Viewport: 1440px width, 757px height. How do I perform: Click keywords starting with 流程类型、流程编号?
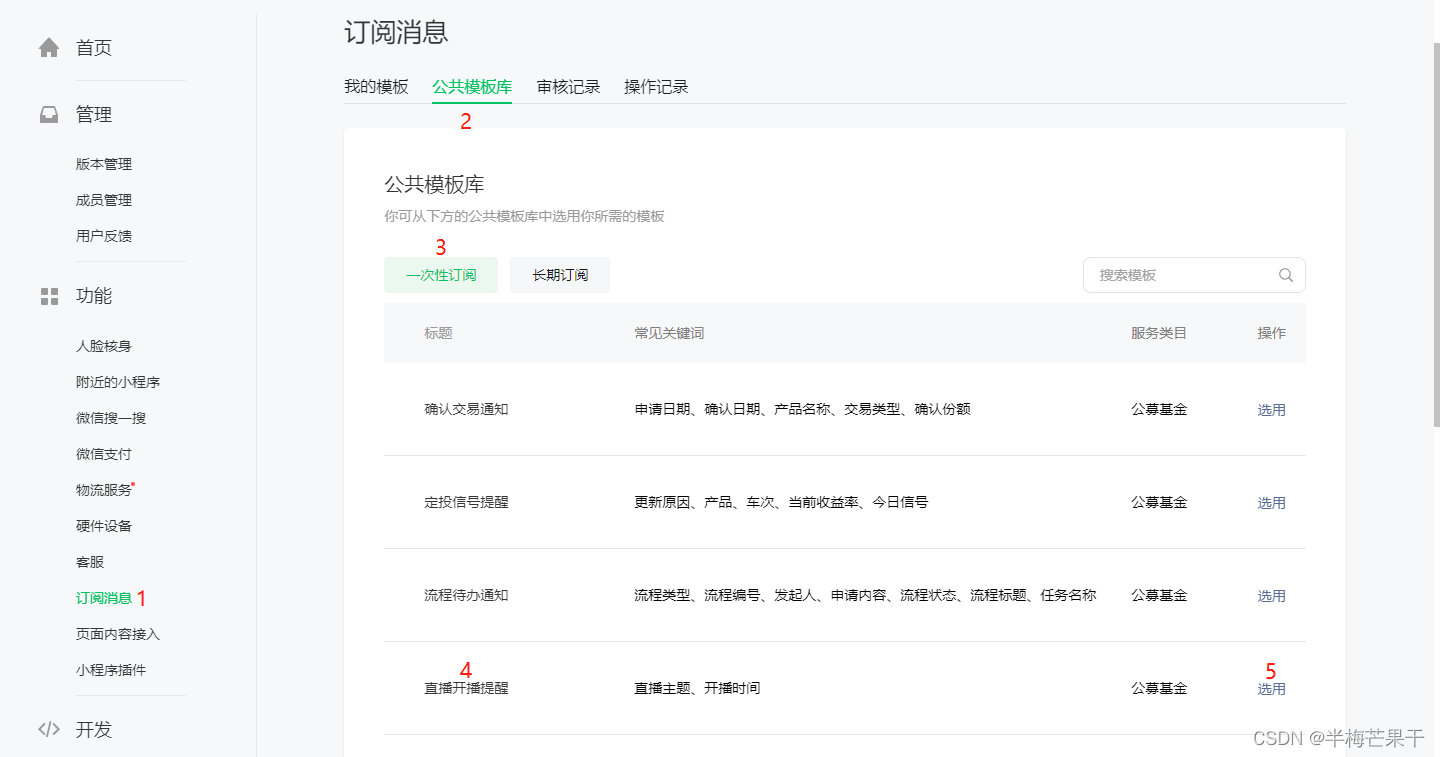(865, 595)
